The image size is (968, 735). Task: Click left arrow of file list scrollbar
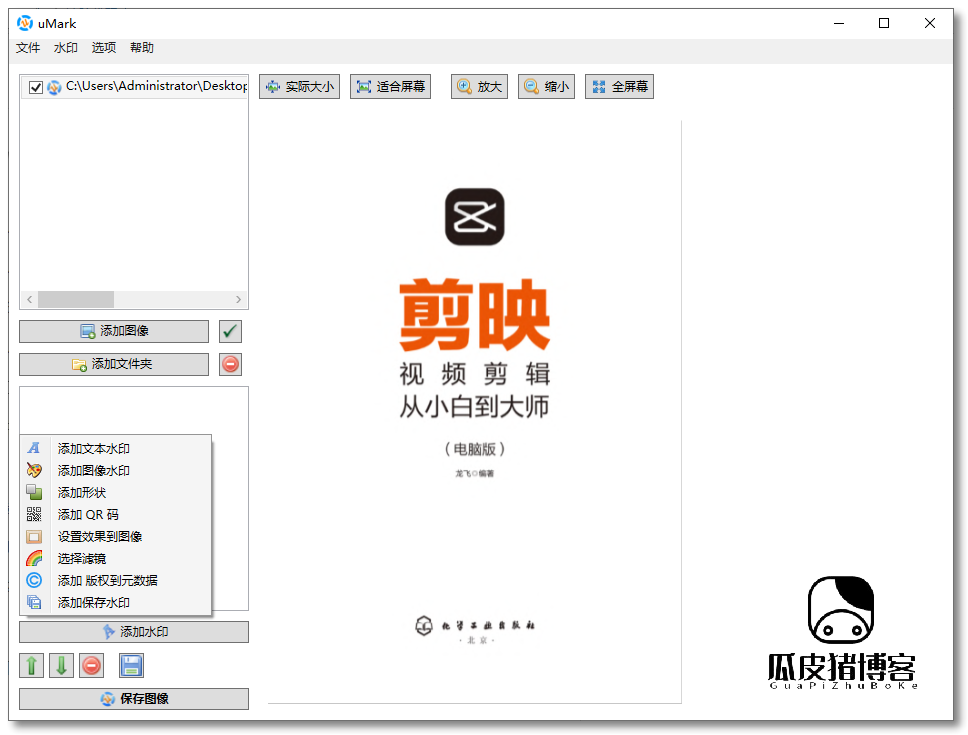pyautogui.click(x=30, y=299)
